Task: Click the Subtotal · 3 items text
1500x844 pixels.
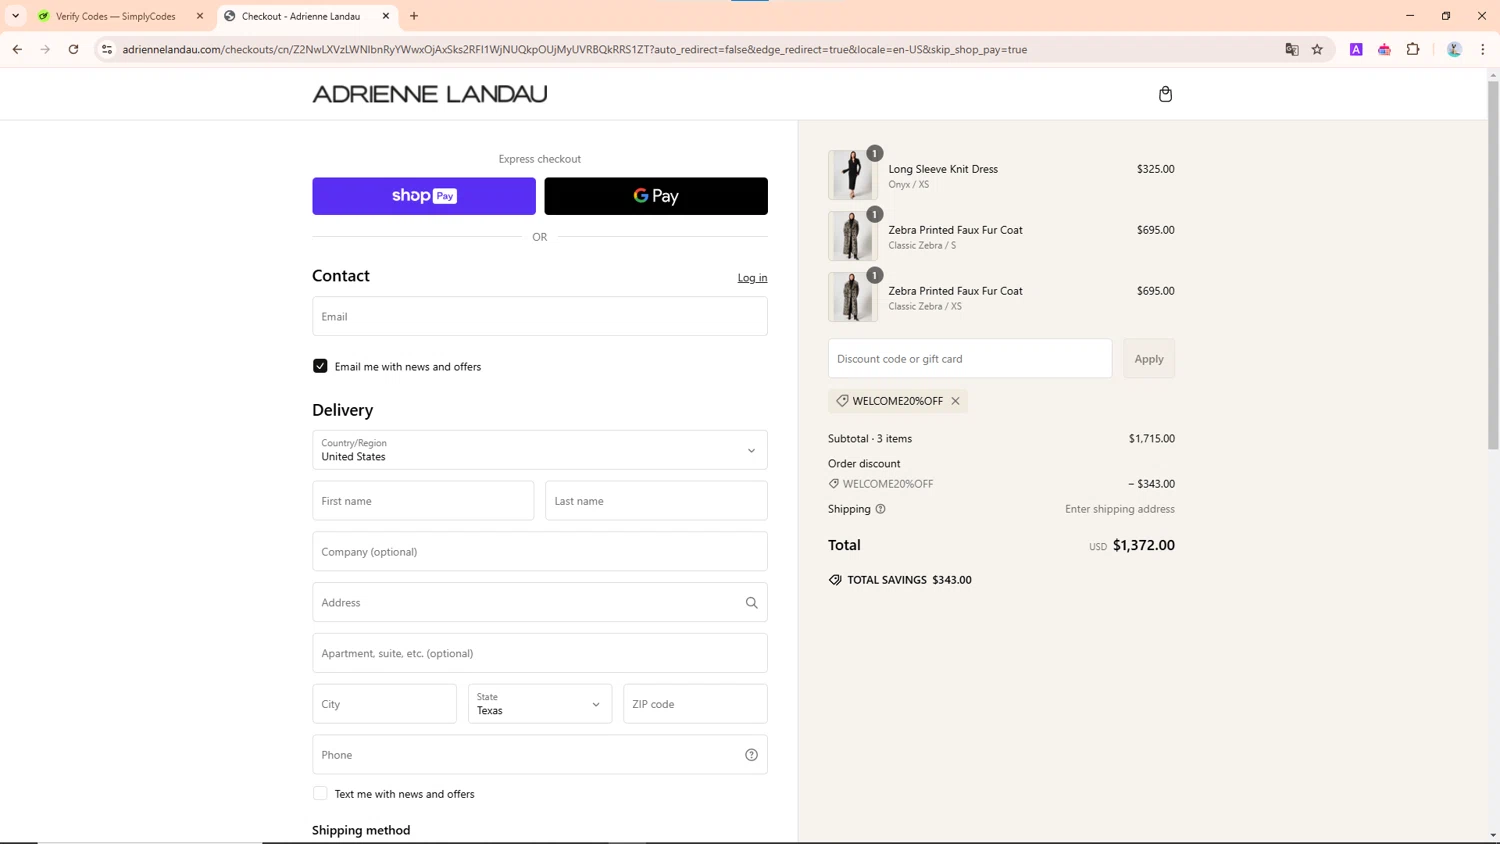Action: [870, 439]
